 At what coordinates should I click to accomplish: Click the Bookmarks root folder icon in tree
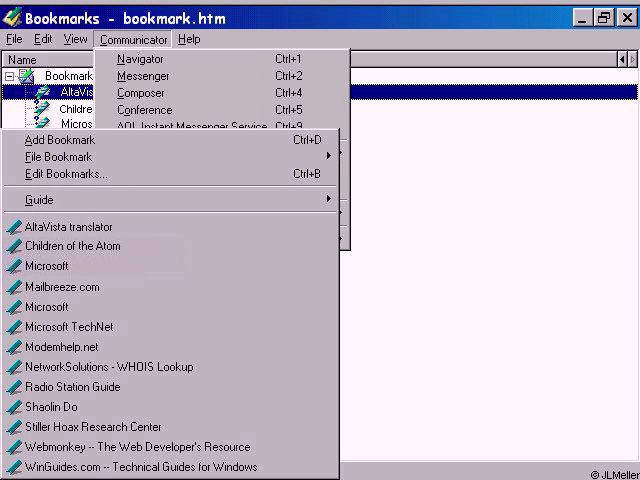(x=26, y=76)
